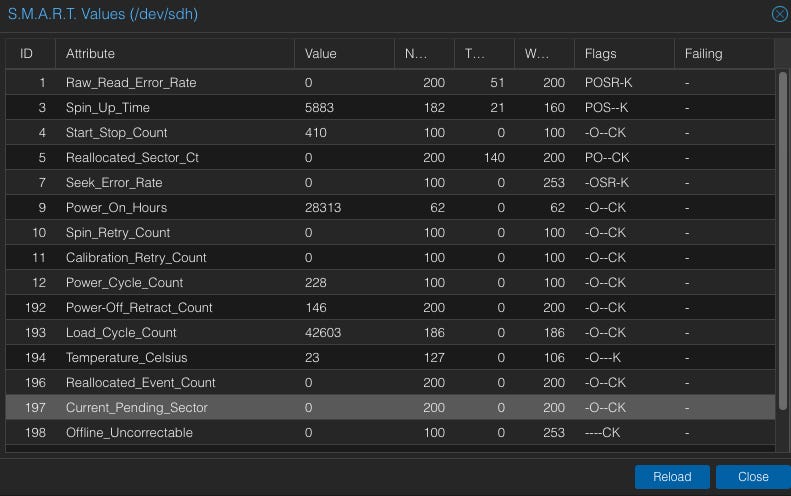
Task: Click worst value 106 in Temperature_Celsius row
Action: (554, 358)
